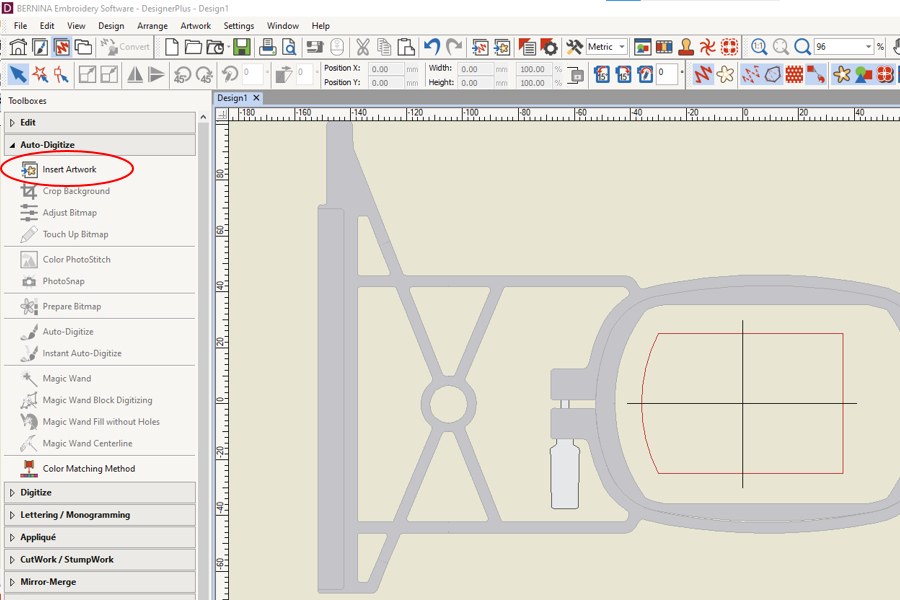Toggle the proportional scaling lock icon

(x=576, y=75)
